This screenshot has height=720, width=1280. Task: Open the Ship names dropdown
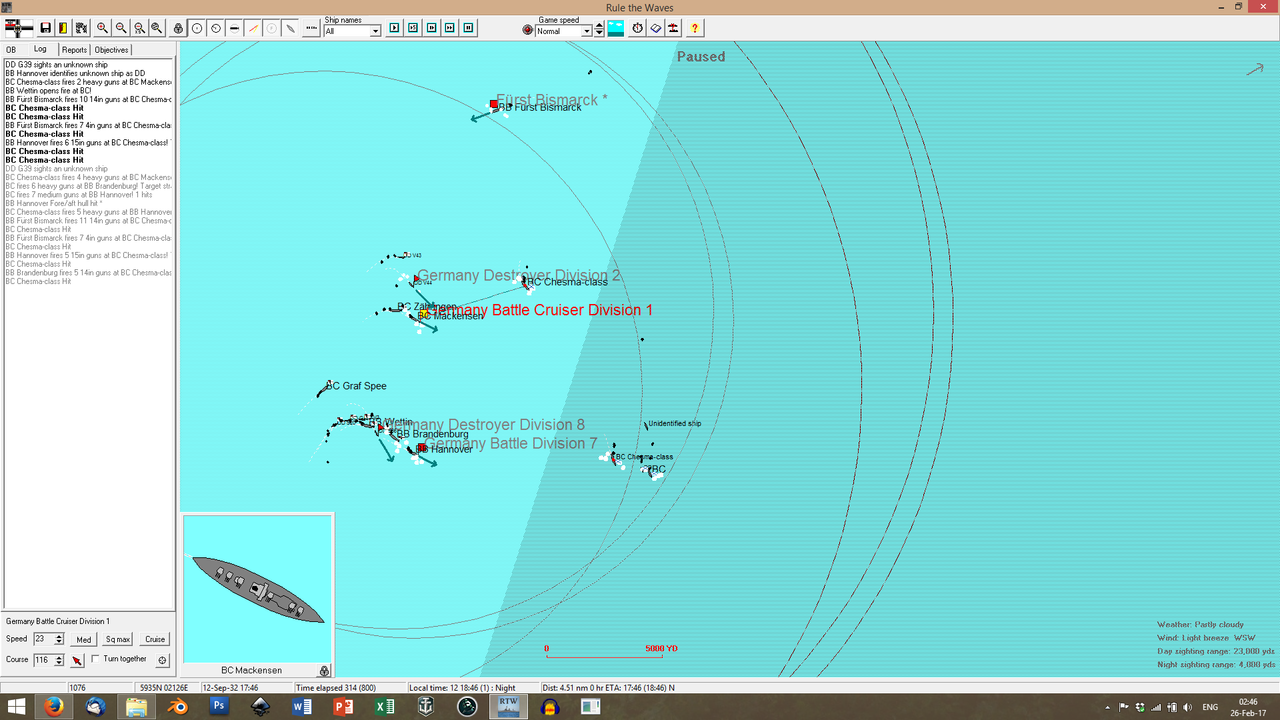(352, 31)
